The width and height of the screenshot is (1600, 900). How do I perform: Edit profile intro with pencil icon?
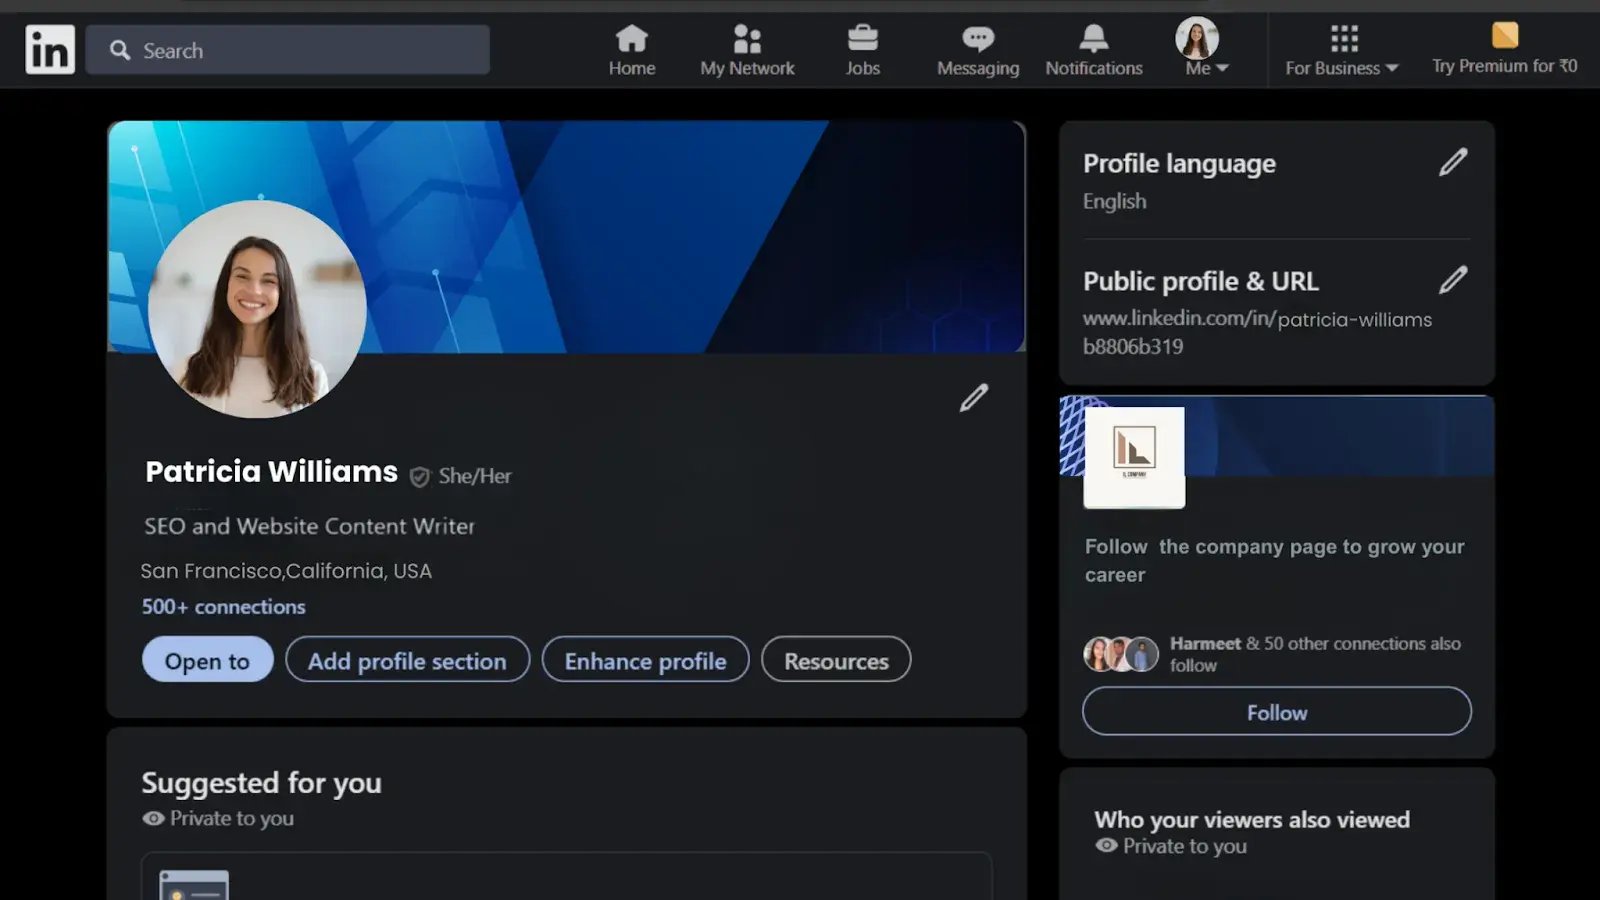click(973, 398)
